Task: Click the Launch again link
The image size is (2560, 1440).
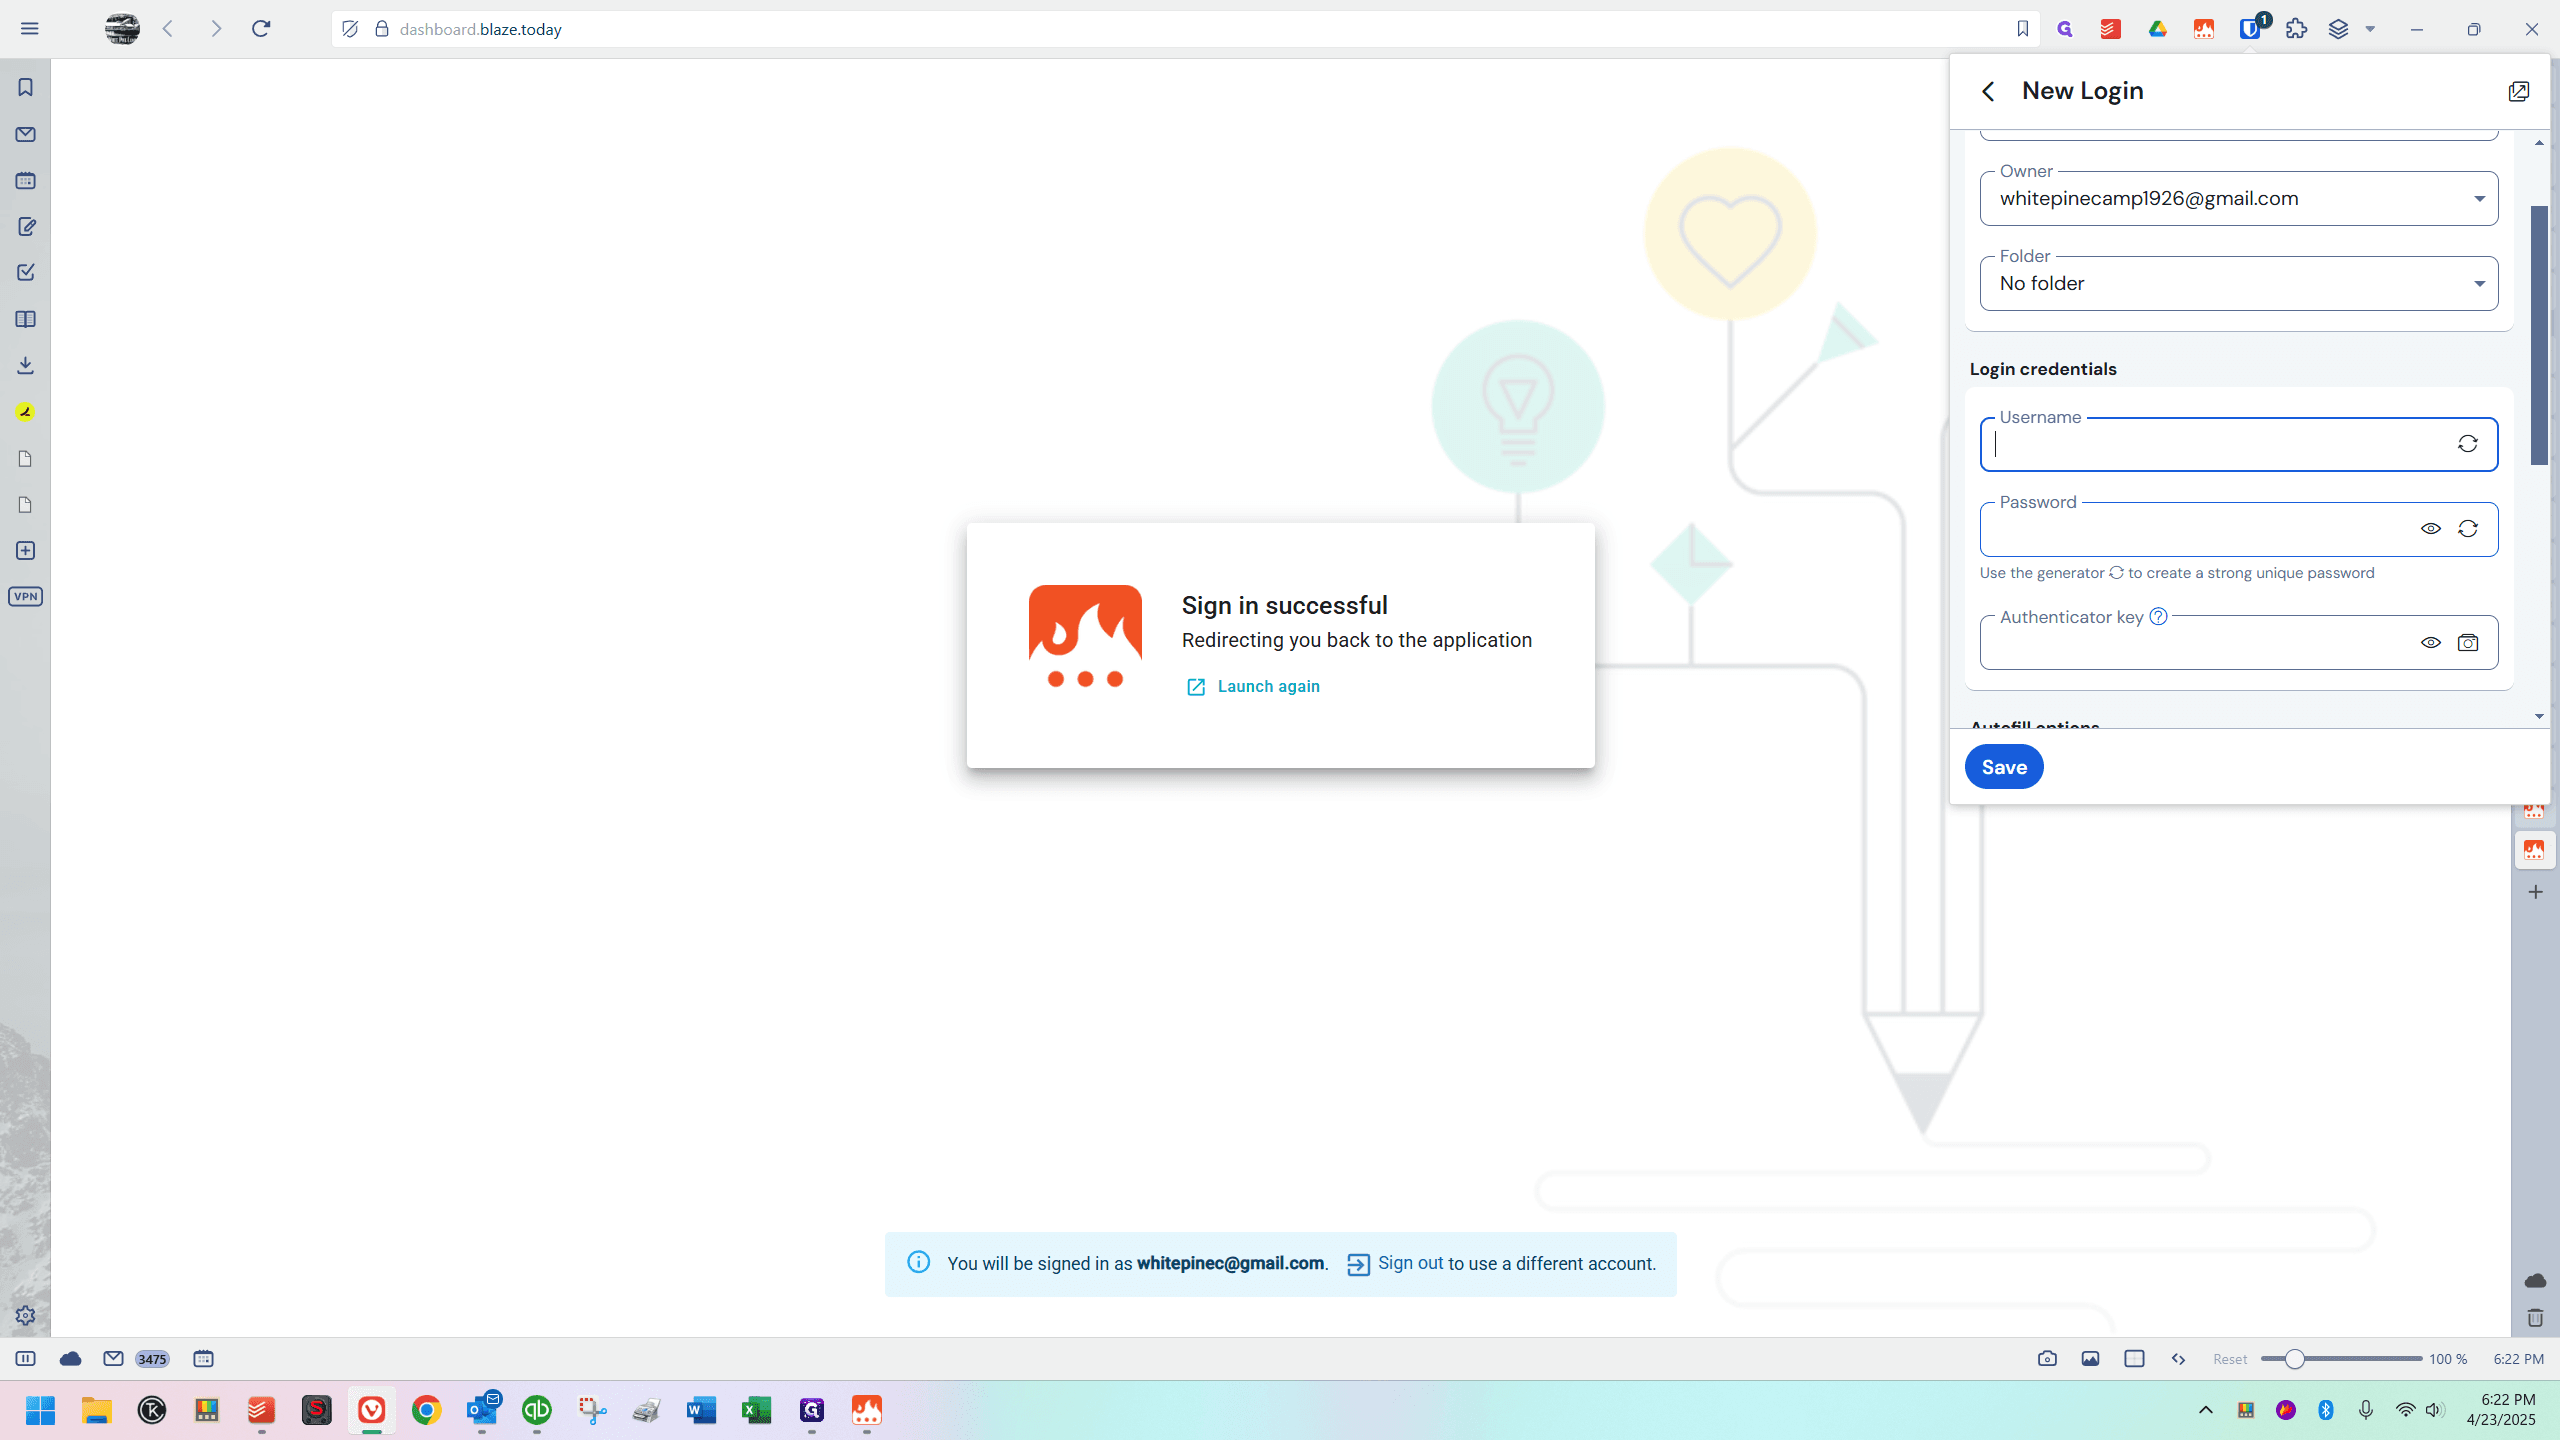Action: coord(1268,687)
